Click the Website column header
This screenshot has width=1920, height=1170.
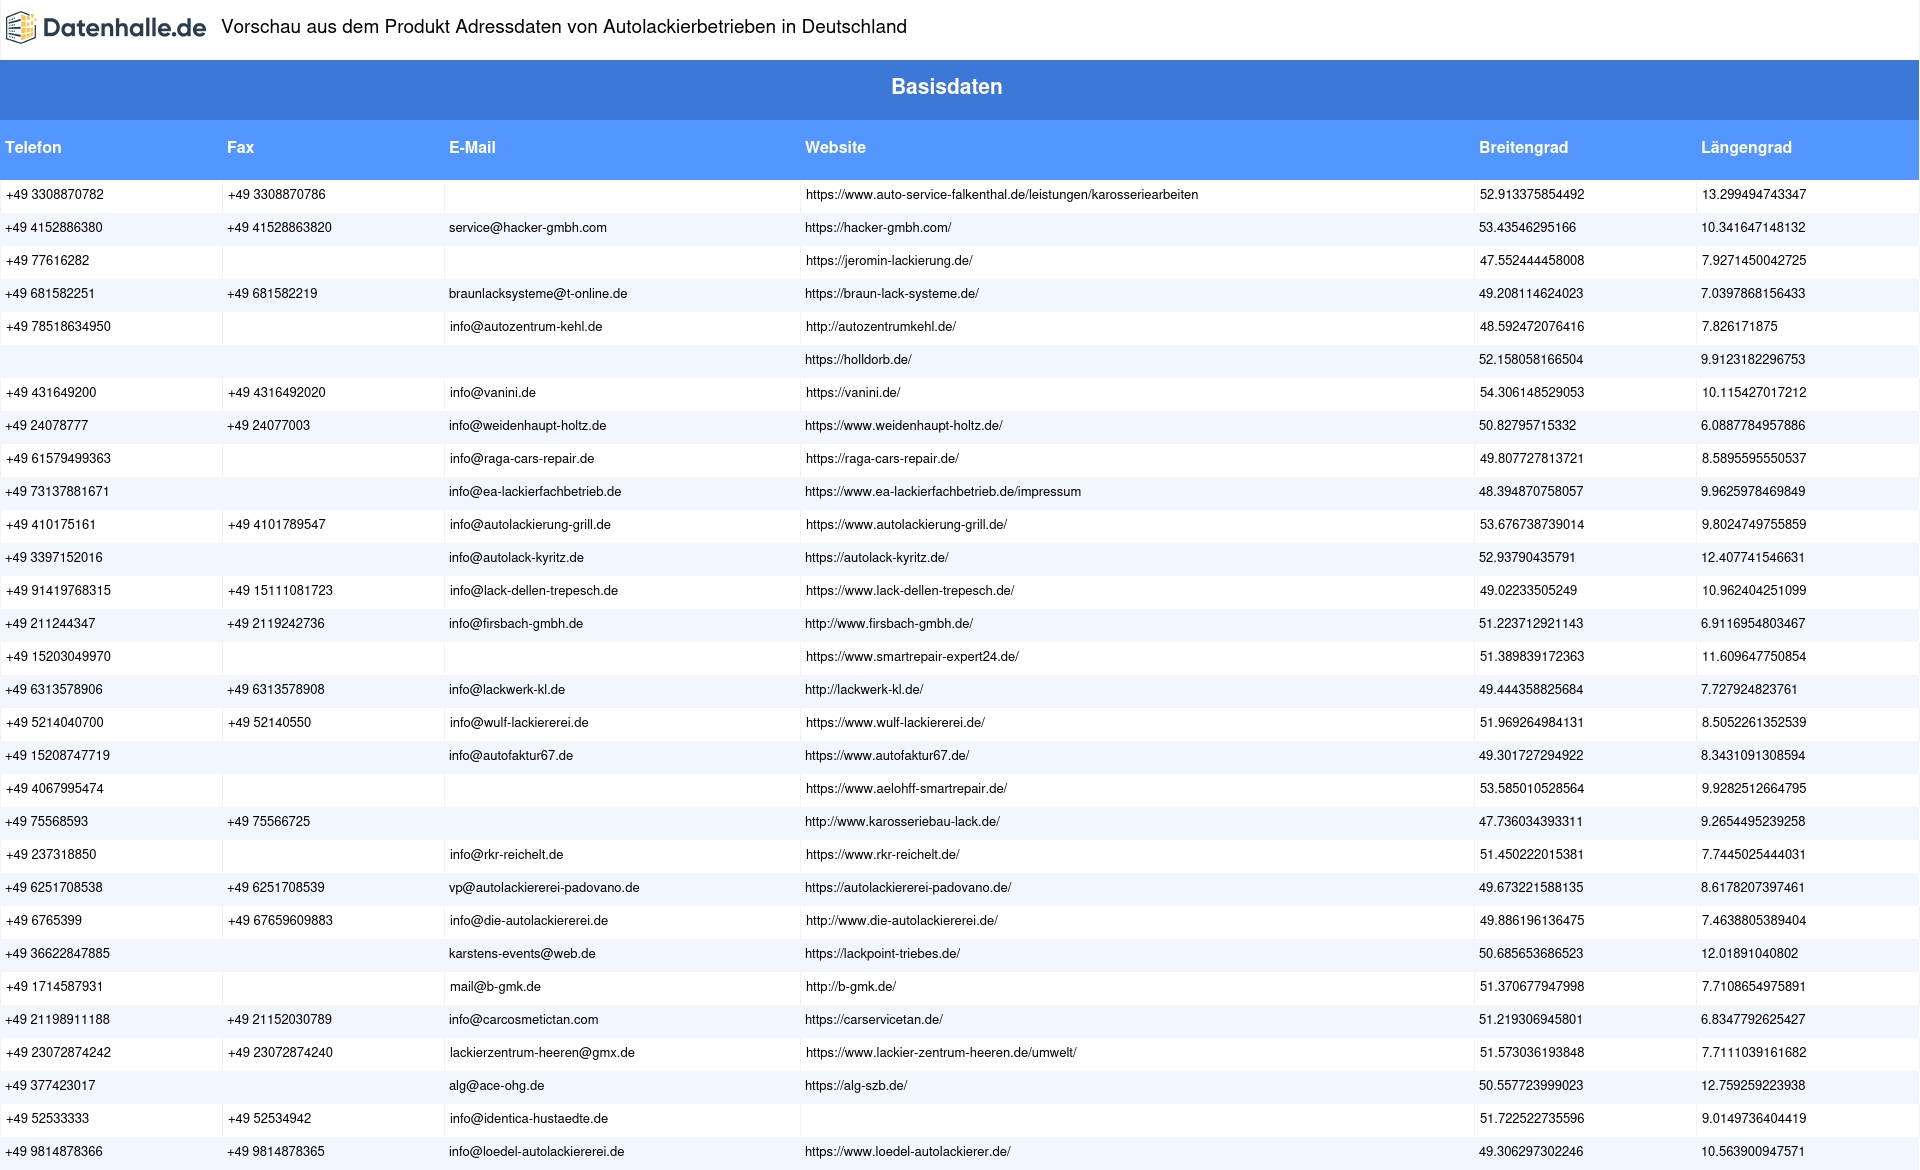tap(835, 147)
